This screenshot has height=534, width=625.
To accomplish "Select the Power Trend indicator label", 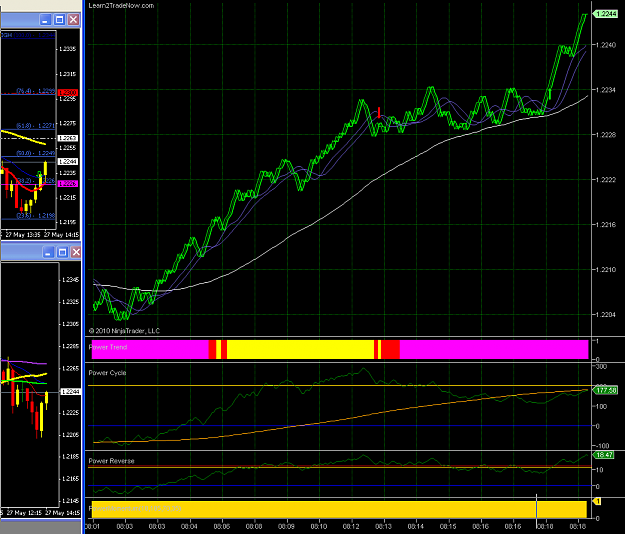I will (108, 347).
